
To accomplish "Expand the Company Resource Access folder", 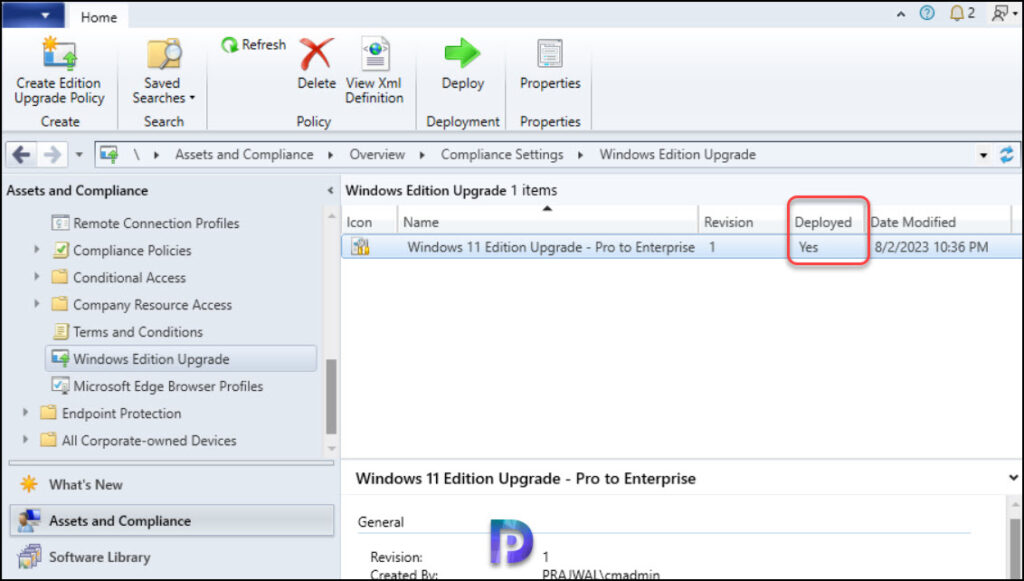I will 37,304.
